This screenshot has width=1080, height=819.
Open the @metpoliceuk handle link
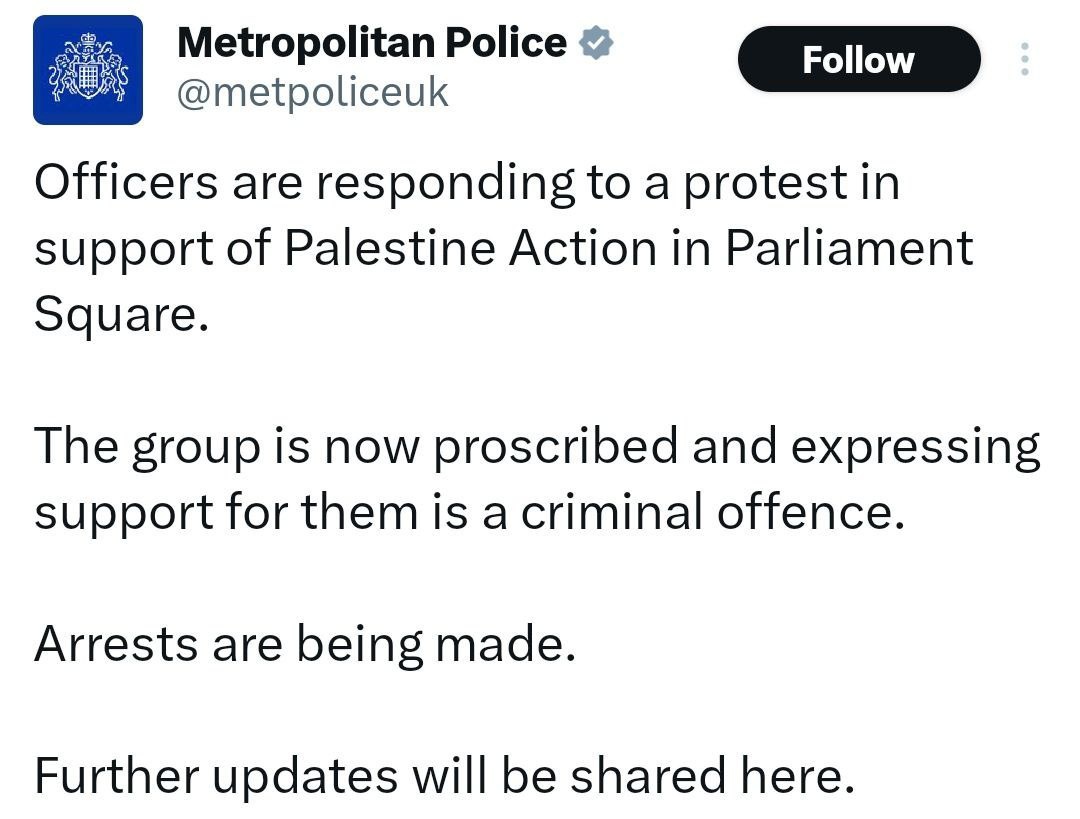click(x=312, y=93)
